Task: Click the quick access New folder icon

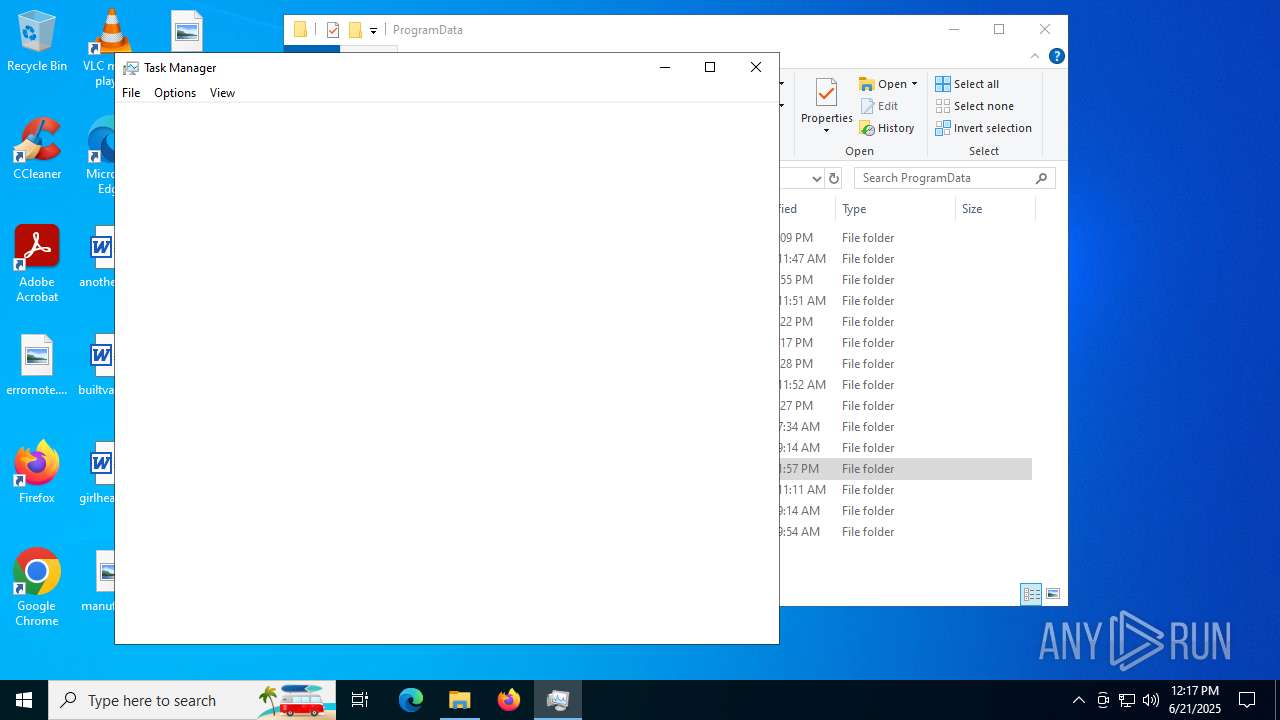Action: [355, 30]
